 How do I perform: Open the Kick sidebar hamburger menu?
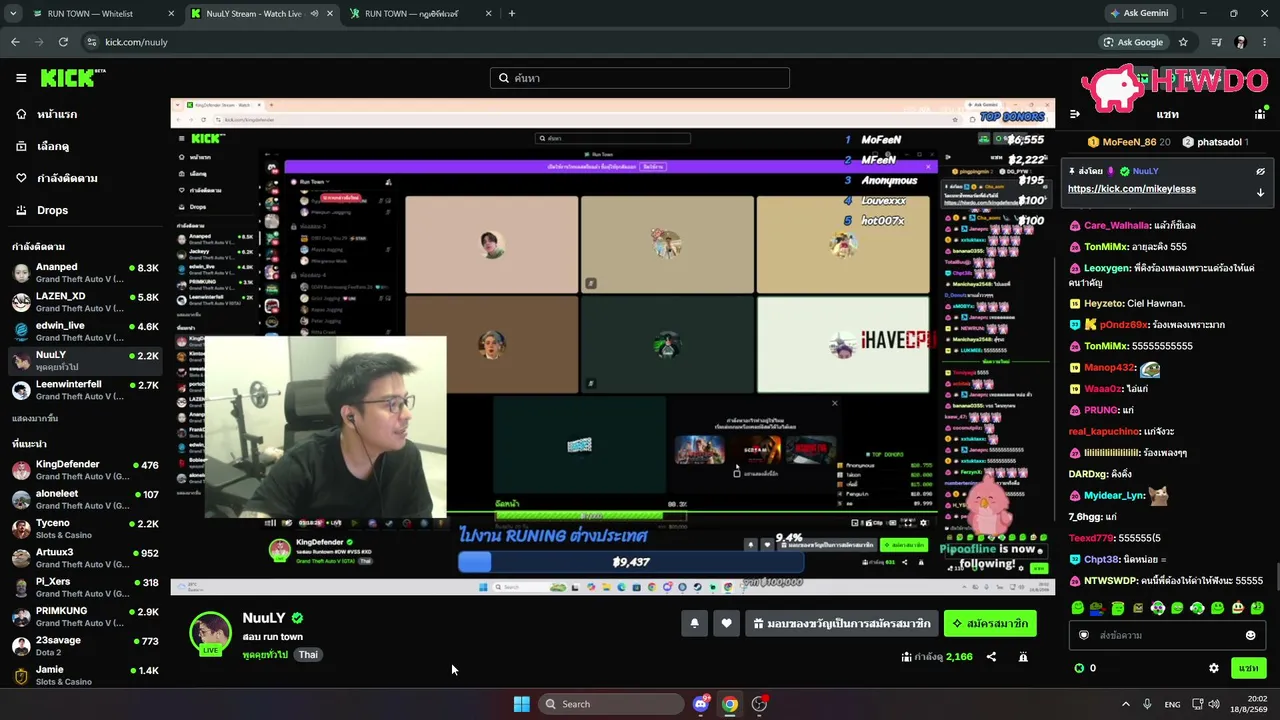click(x=21, y=78)
